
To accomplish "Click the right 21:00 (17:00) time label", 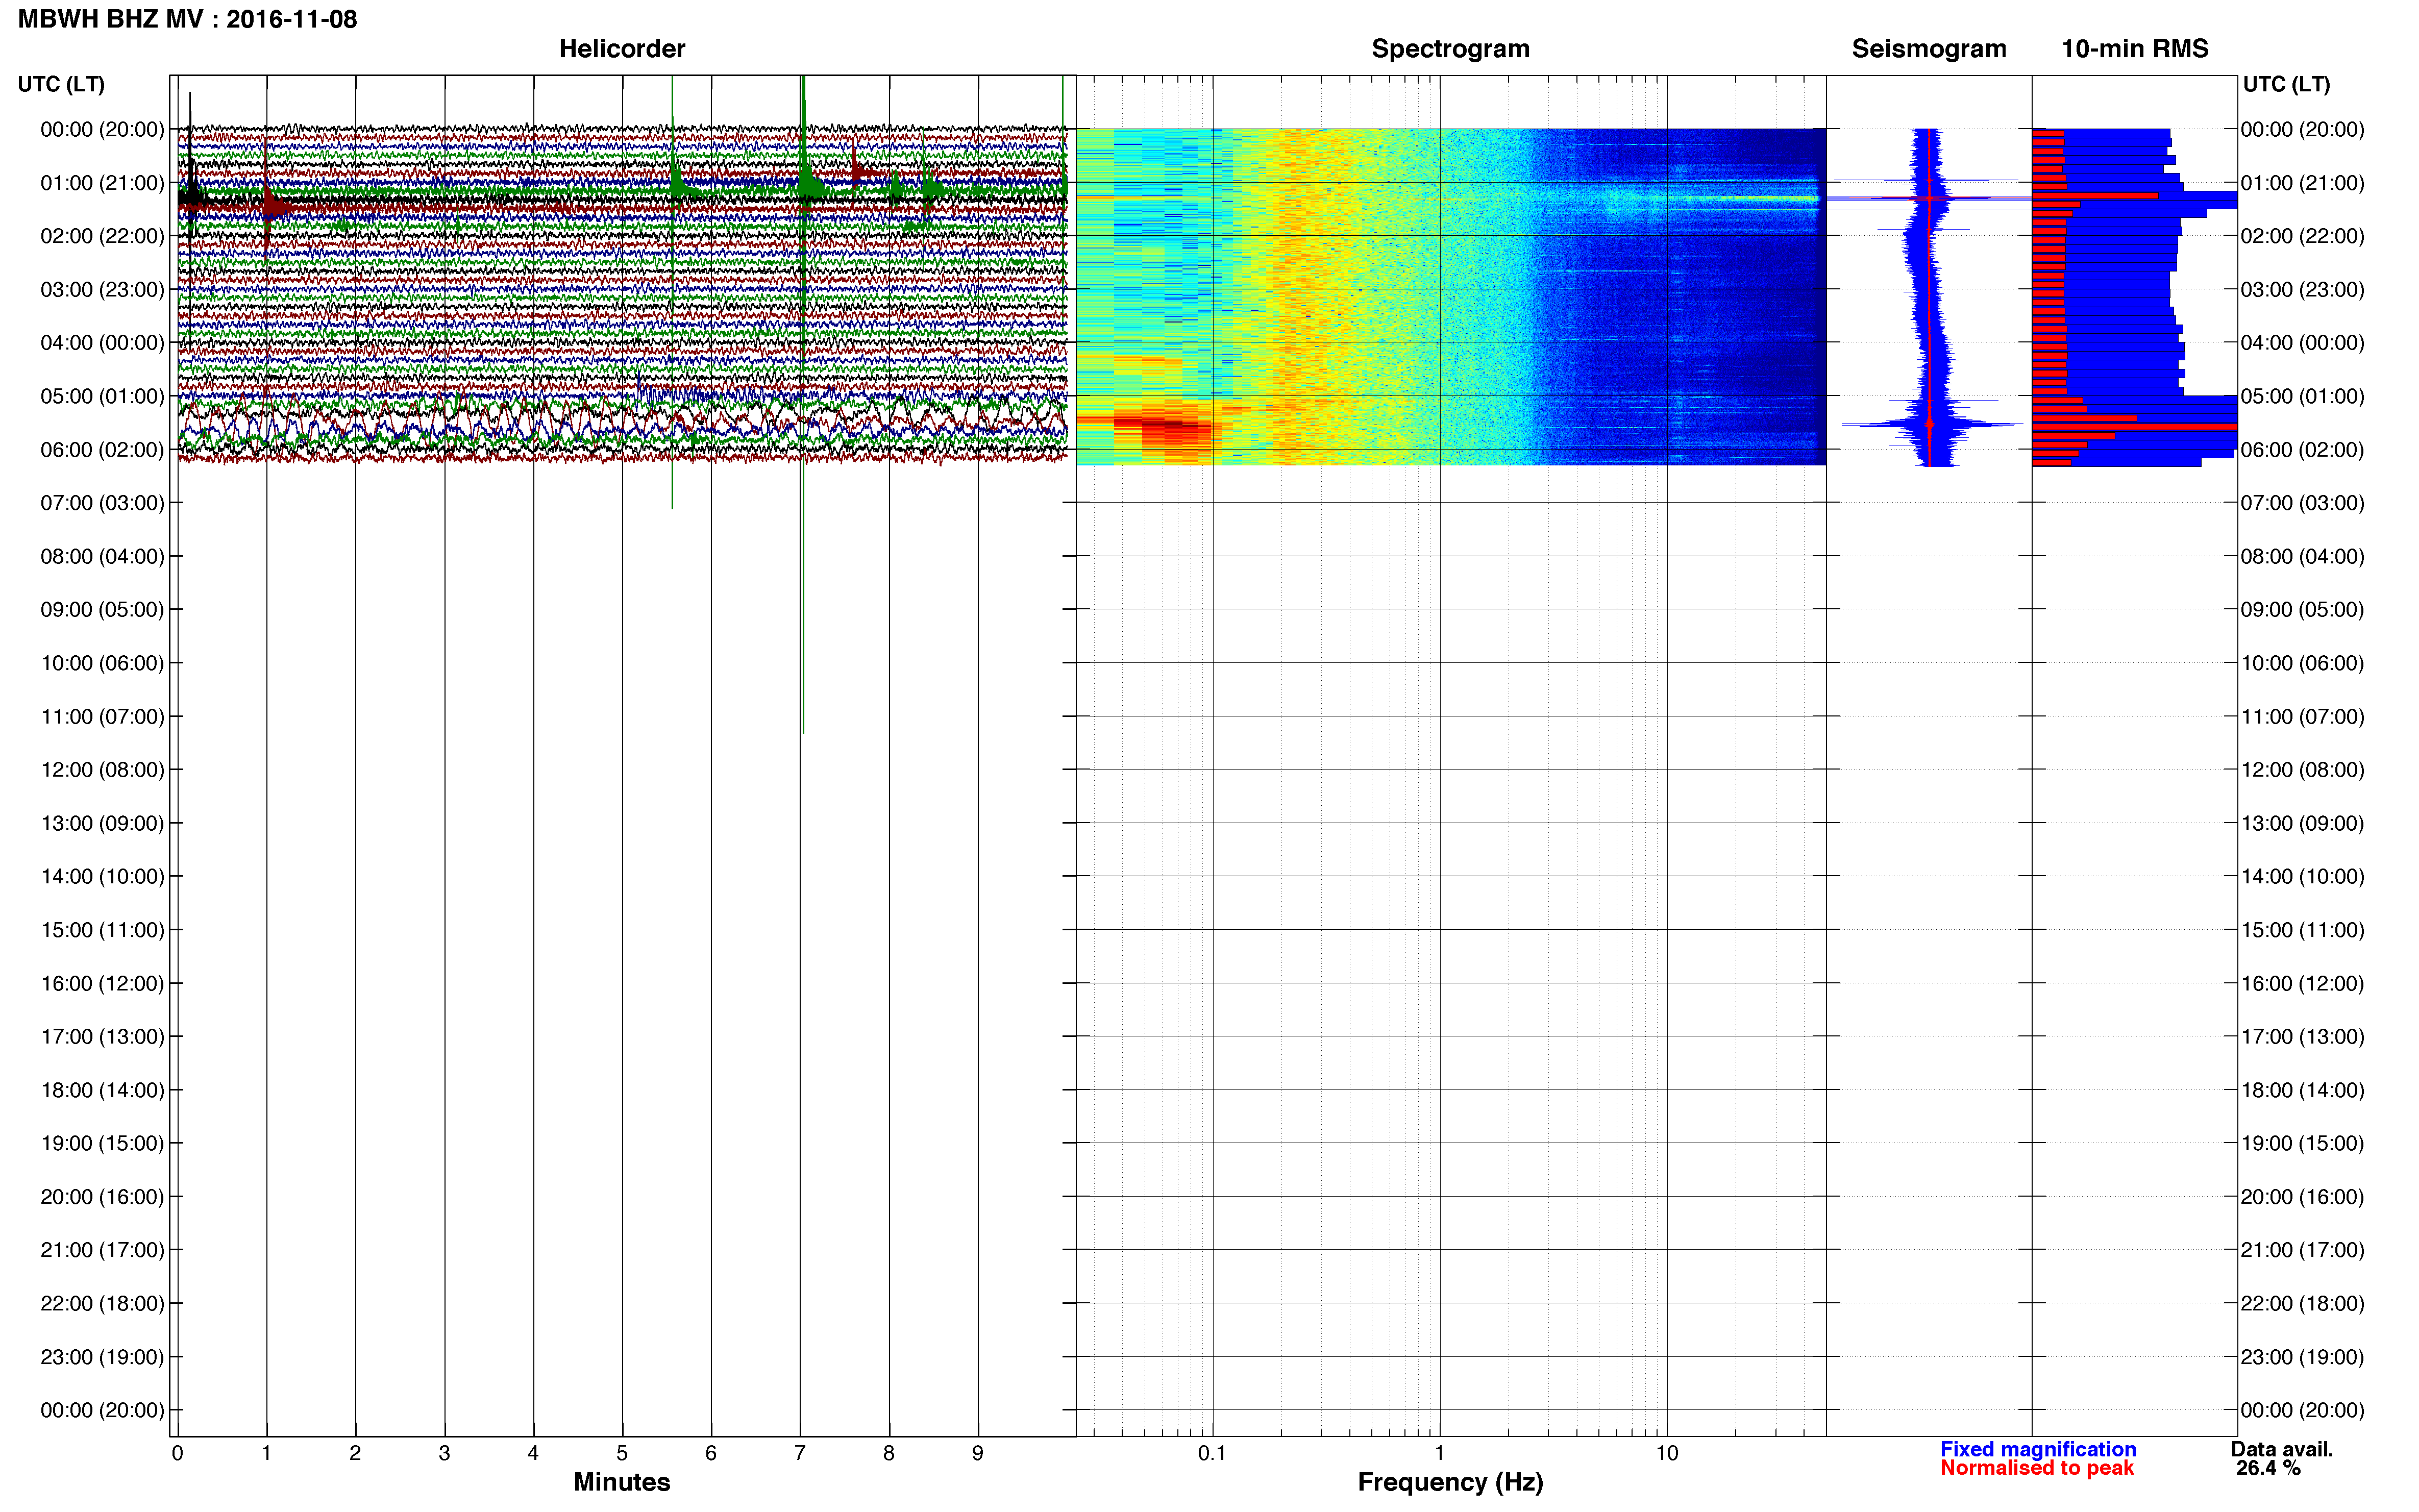I will pos(2302,1250).
